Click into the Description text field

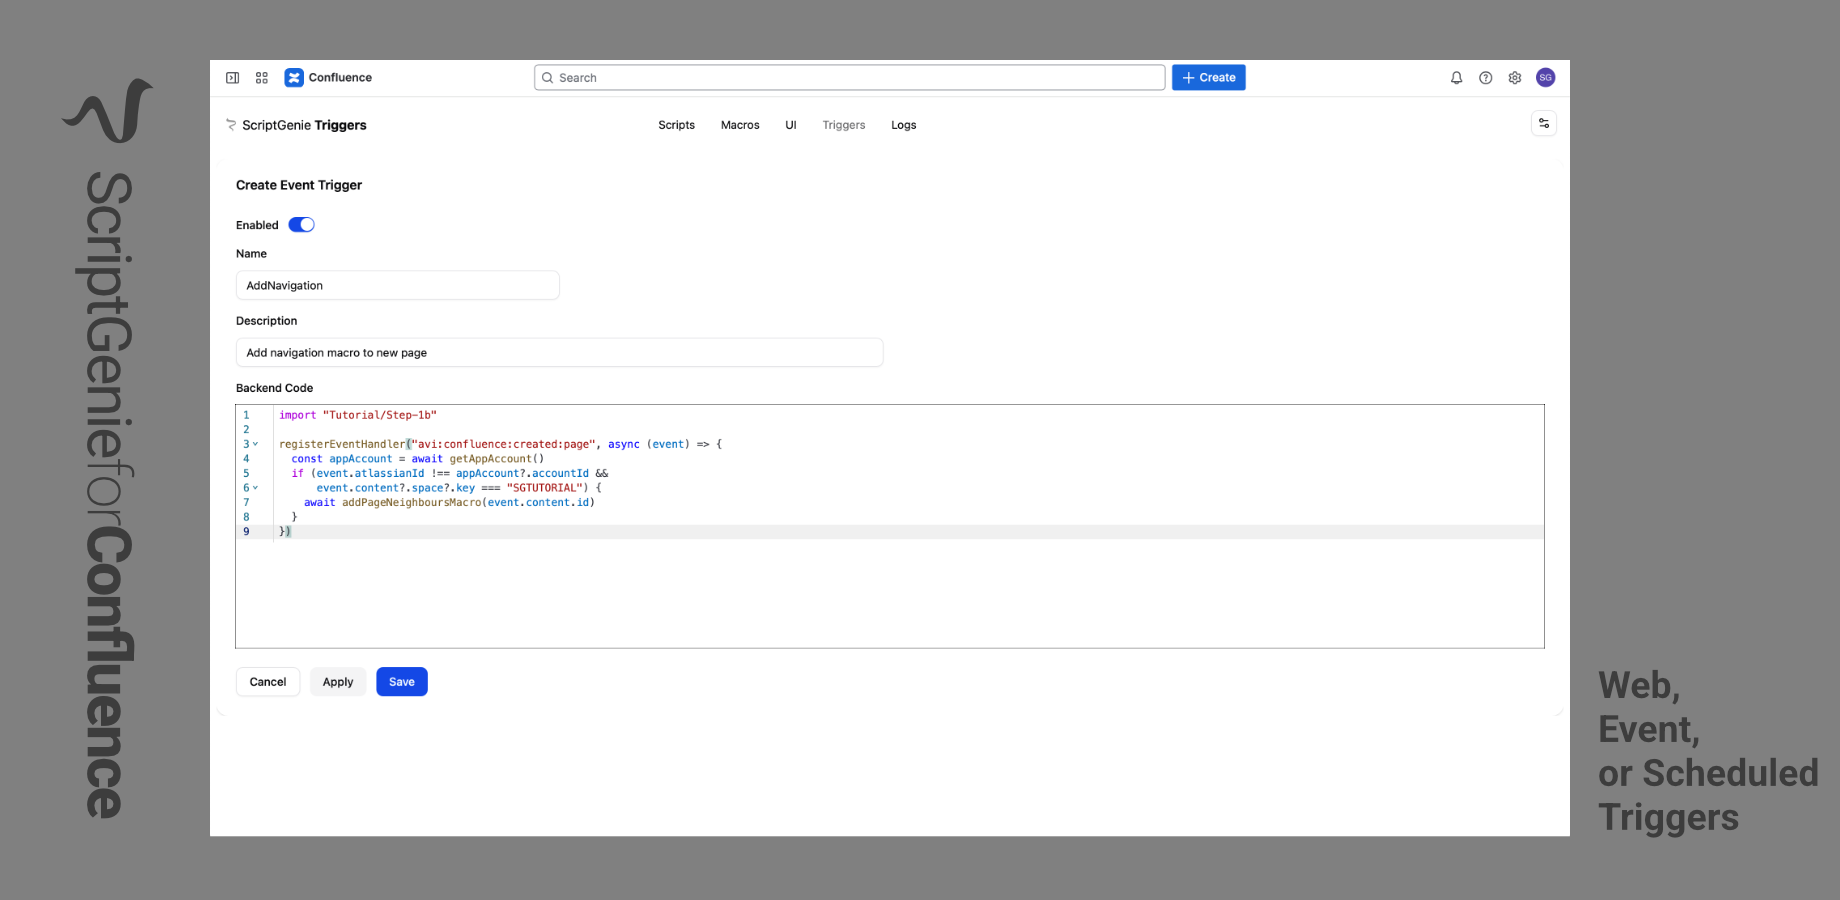tap(559, 353)
